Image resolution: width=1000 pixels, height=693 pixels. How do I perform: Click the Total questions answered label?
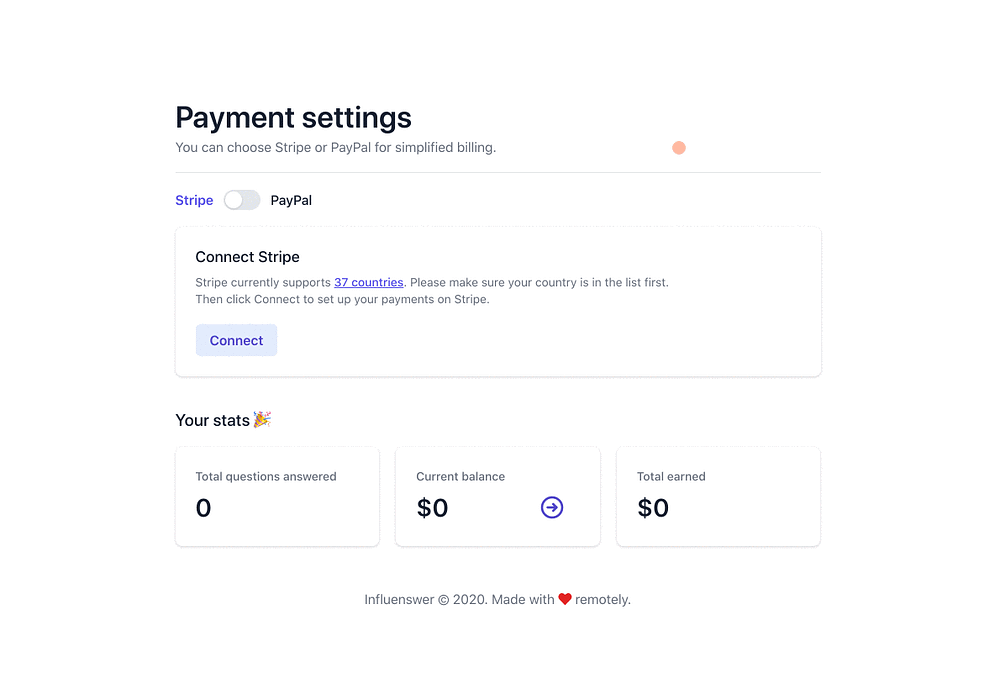[266, 476]
